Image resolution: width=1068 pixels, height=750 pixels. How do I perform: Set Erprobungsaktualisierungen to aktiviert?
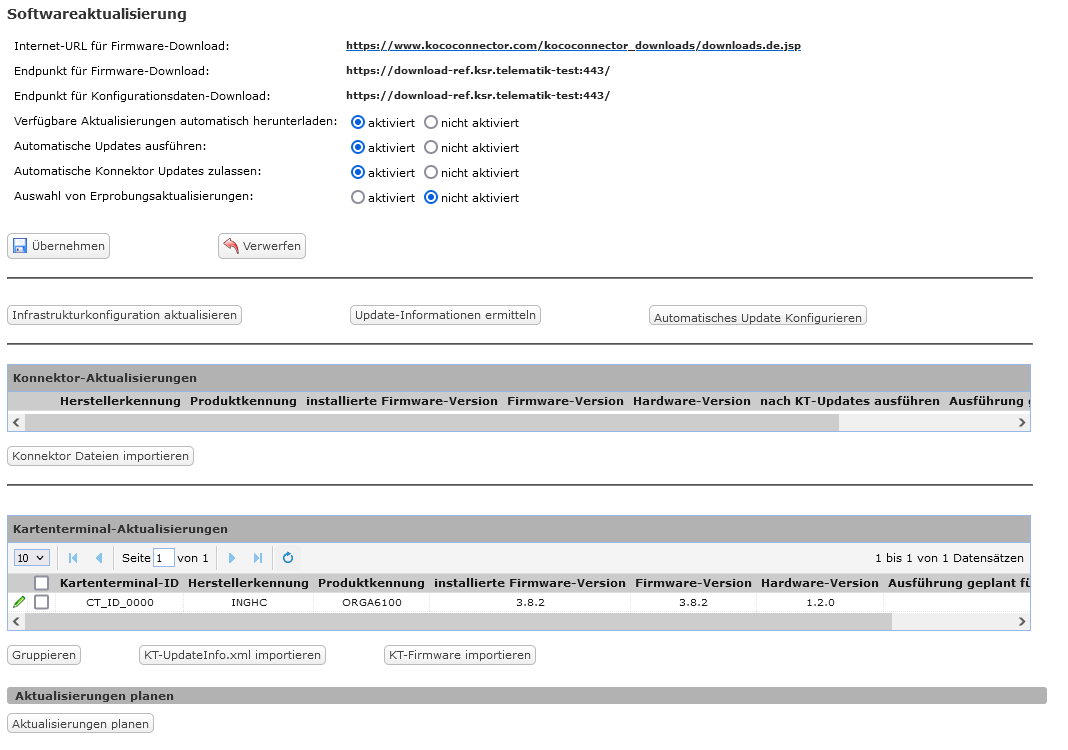358,198
